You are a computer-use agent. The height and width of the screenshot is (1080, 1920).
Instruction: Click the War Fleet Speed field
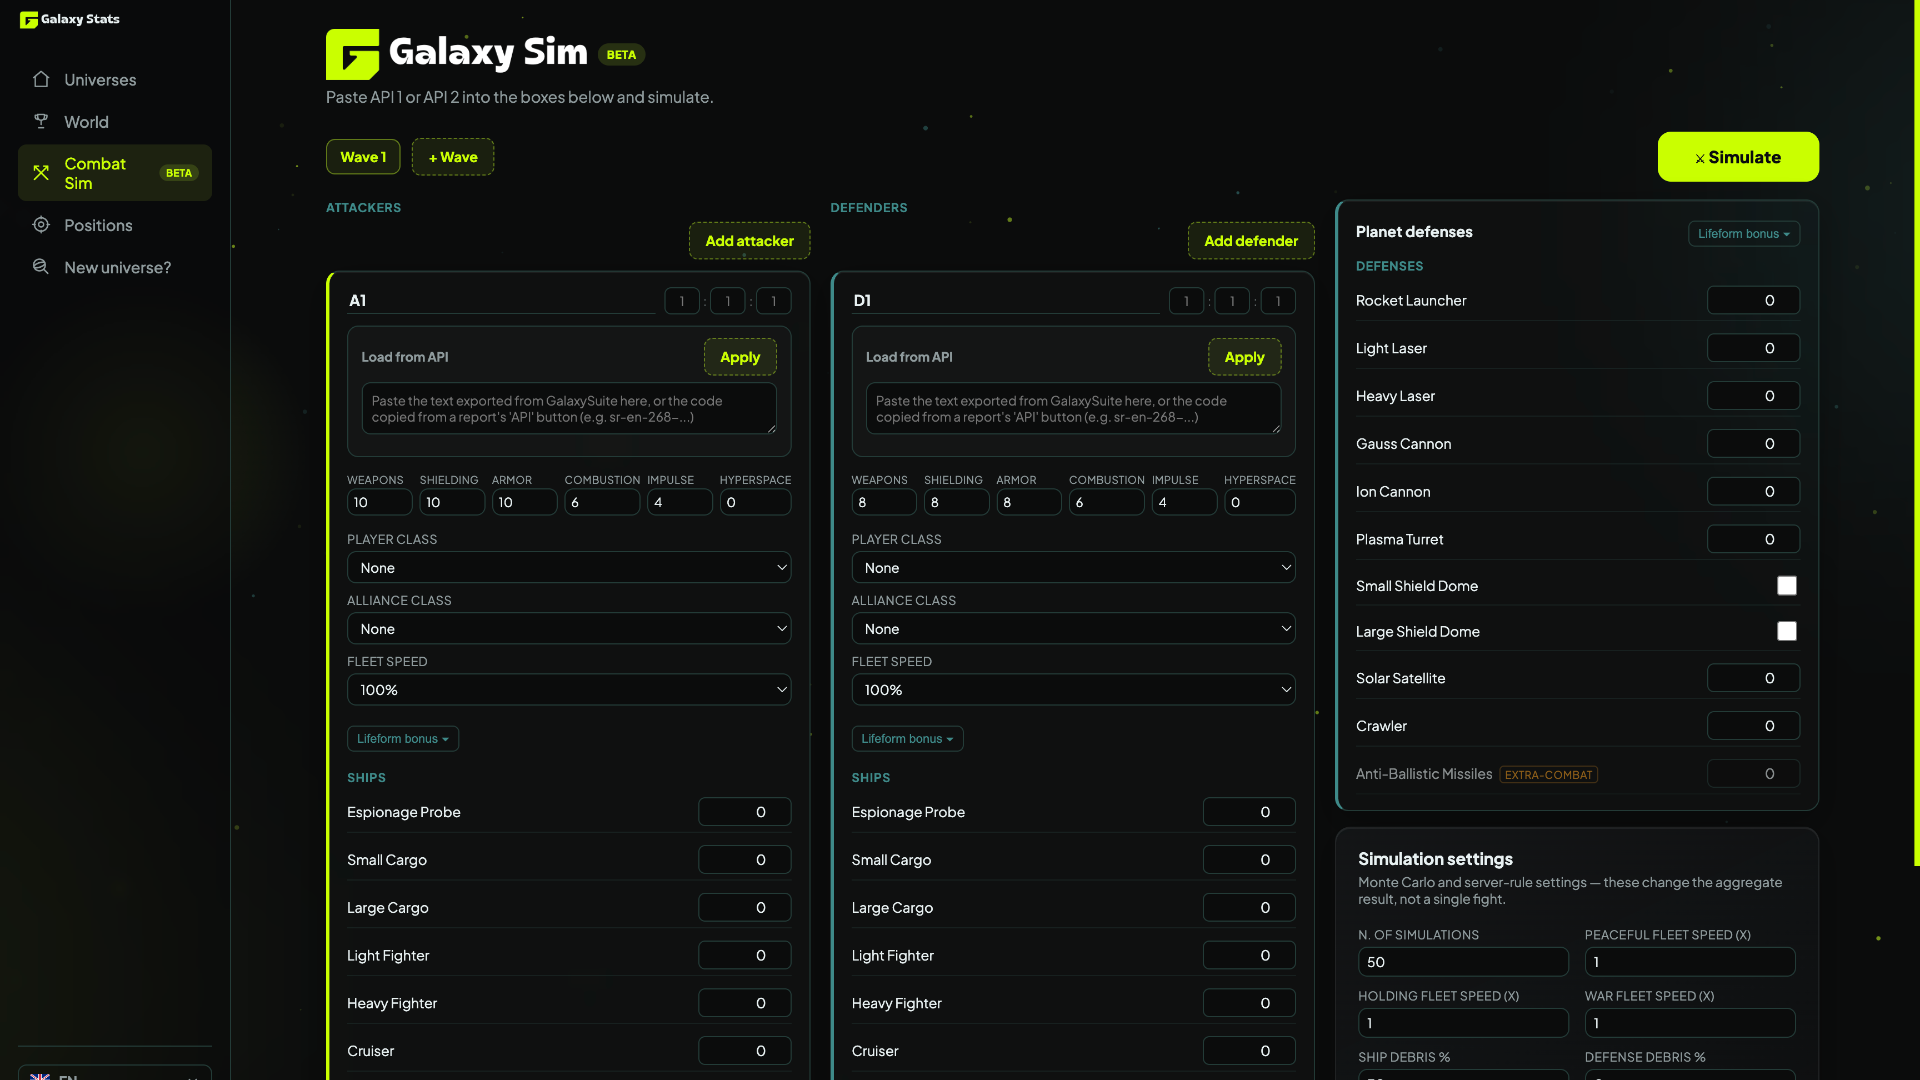(1690, 1023)
